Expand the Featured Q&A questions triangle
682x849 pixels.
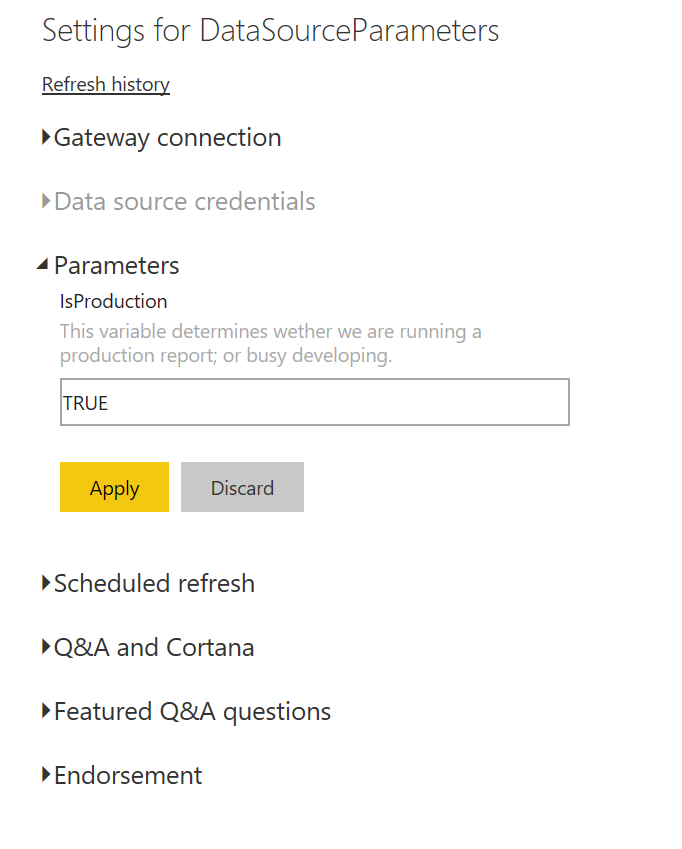(46, 711)
